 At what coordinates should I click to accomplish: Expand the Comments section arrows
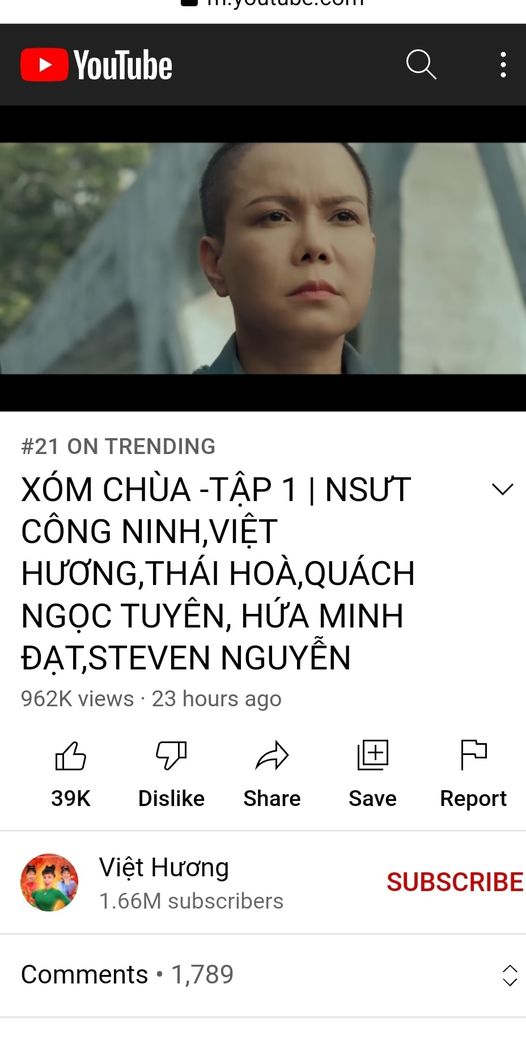point(509,975)
